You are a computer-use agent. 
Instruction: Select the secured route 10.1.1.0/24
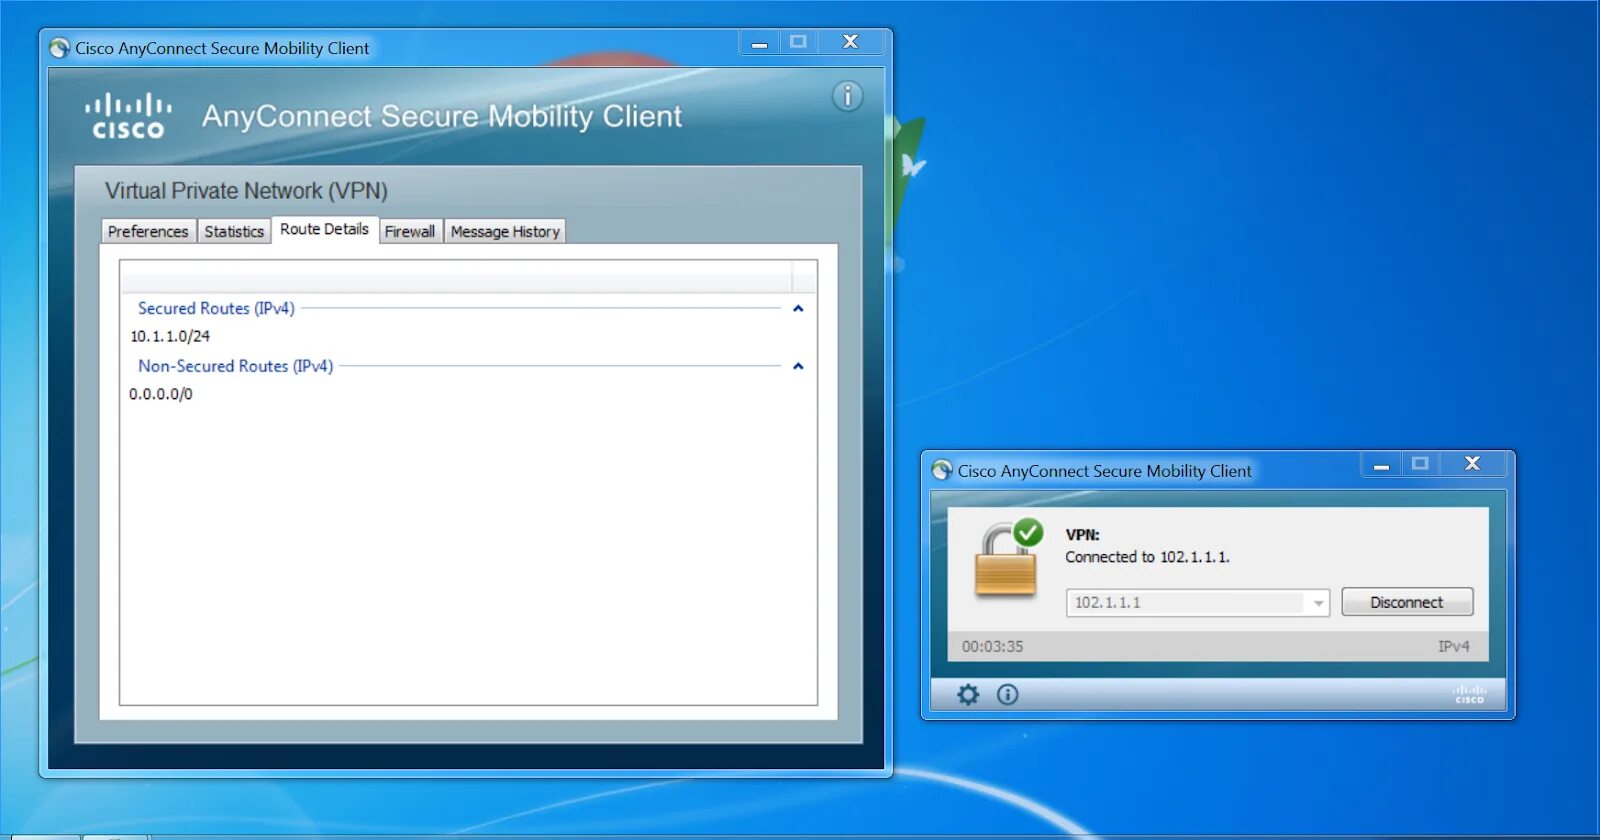(x=170, y=337)
